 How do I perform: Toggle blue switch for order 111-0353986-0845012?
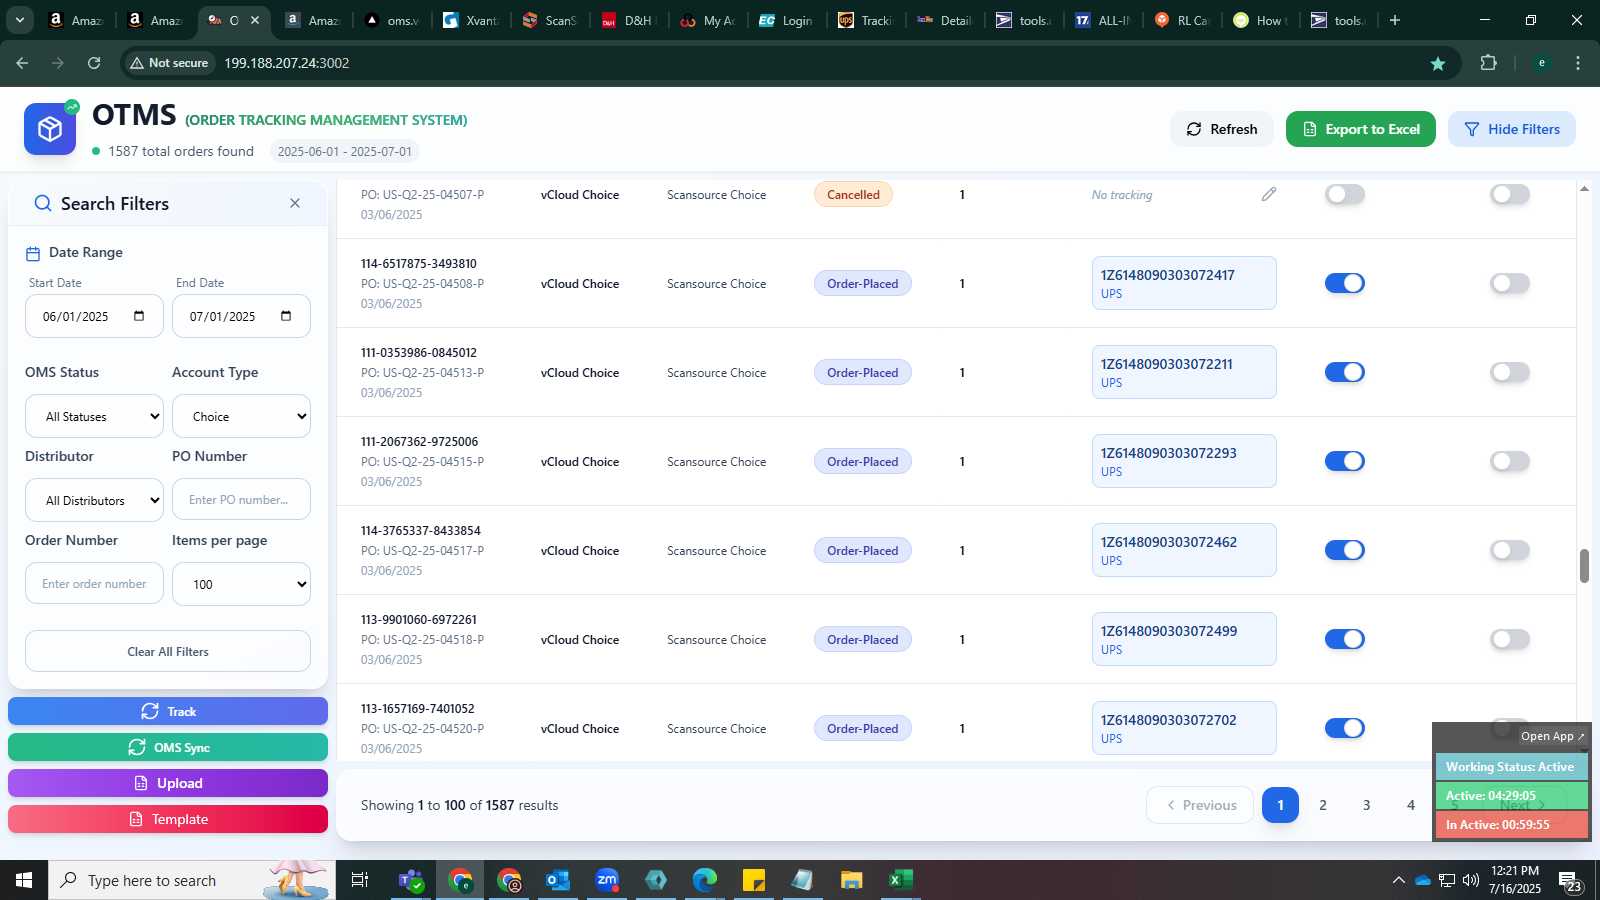pos(1345,372)
